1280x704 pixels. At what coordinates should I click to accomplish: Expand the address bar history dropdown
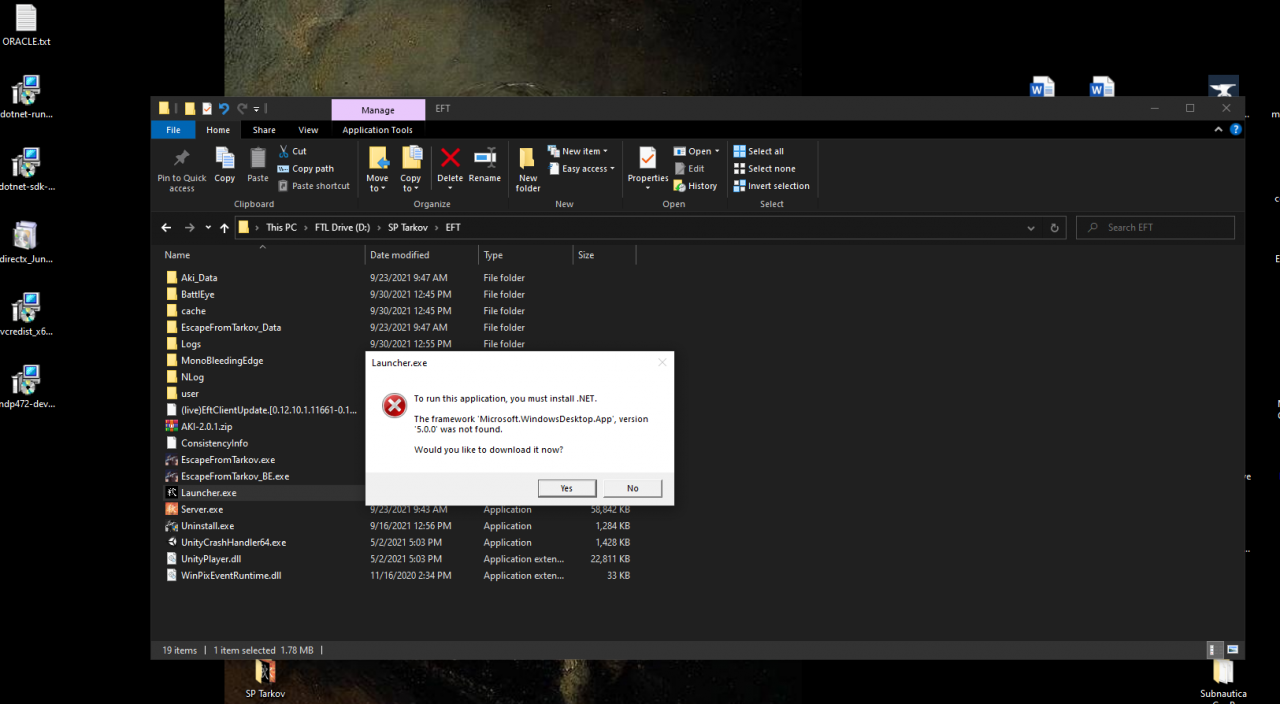(1031, 228)
